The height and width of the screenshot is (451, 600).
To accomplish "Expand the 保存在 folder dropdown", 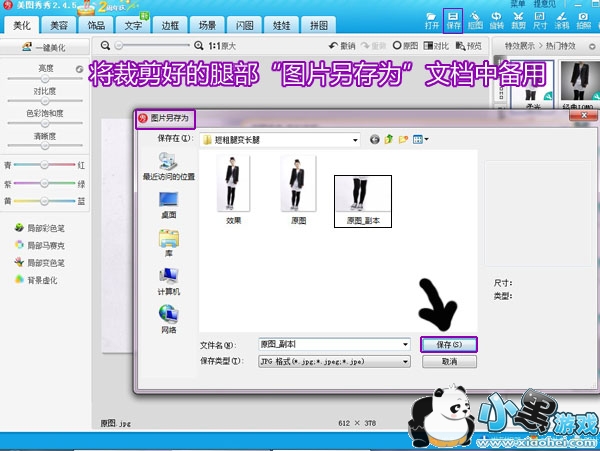I will [354, 139].
